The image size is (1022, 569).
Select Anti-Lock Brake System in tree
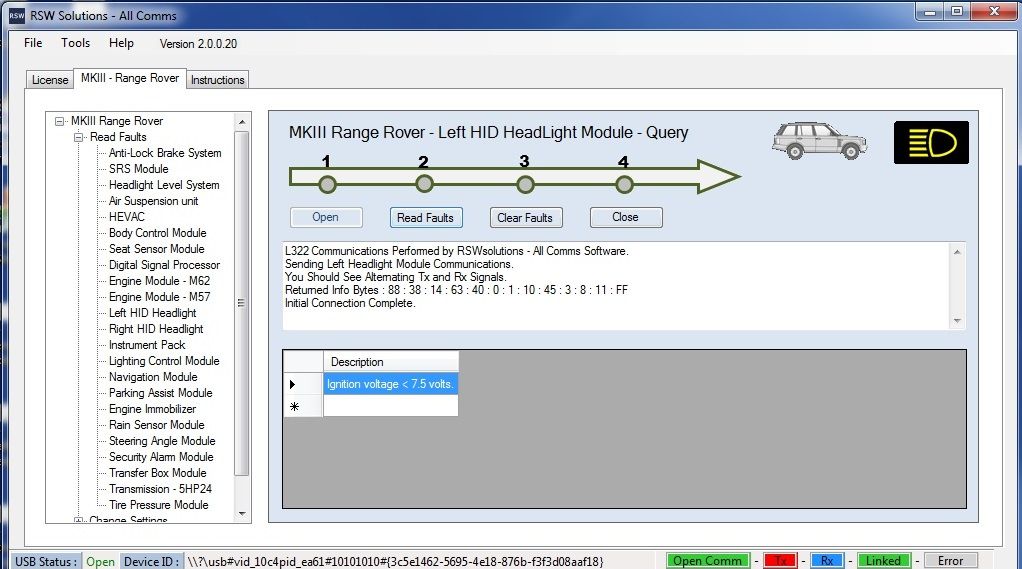tap(165, 153)
